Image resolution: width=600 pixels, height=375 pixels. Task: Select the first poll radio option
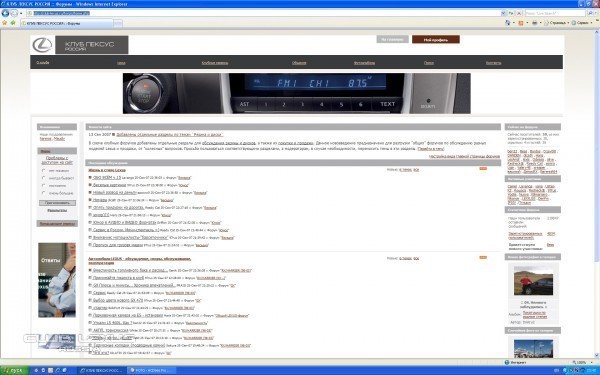44,171
